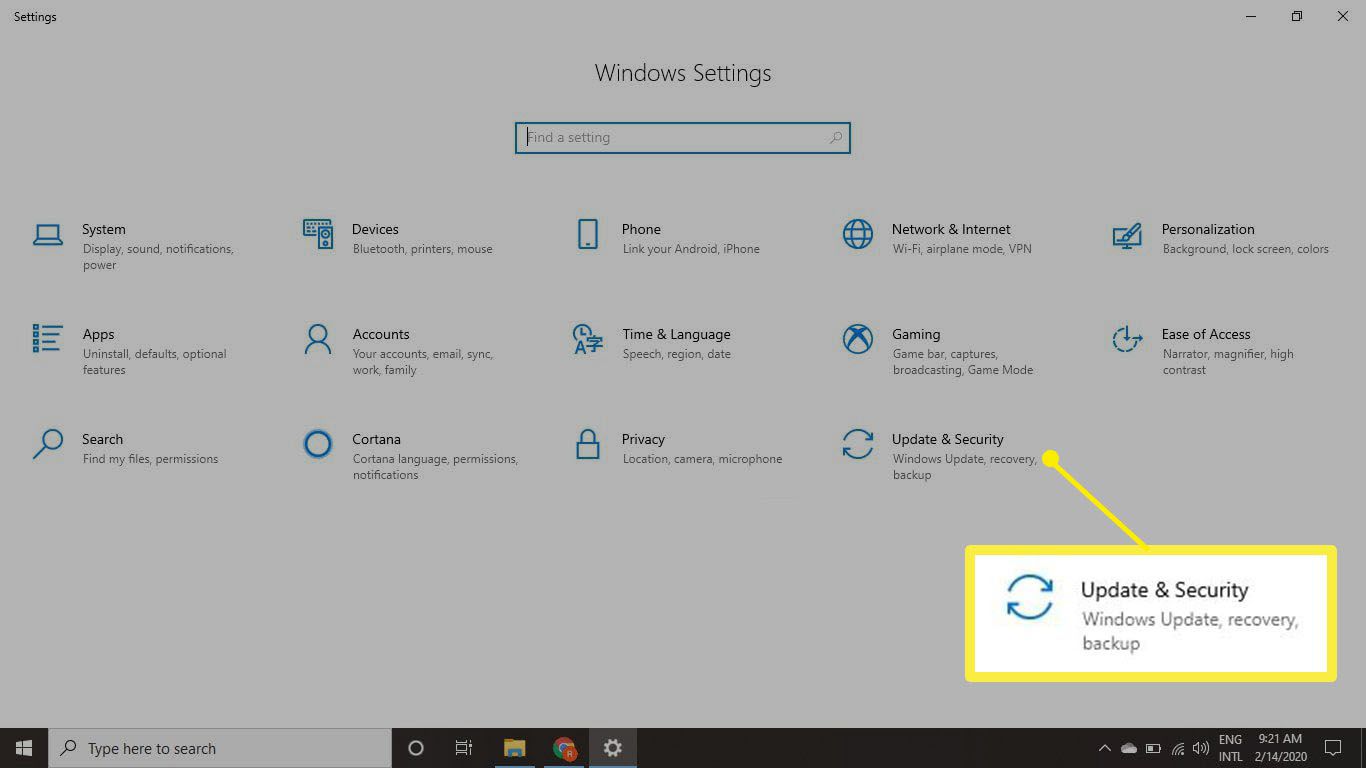Open the Windows Start menu
Screen dimensions: 1366x768
click(x=24, y=748)
